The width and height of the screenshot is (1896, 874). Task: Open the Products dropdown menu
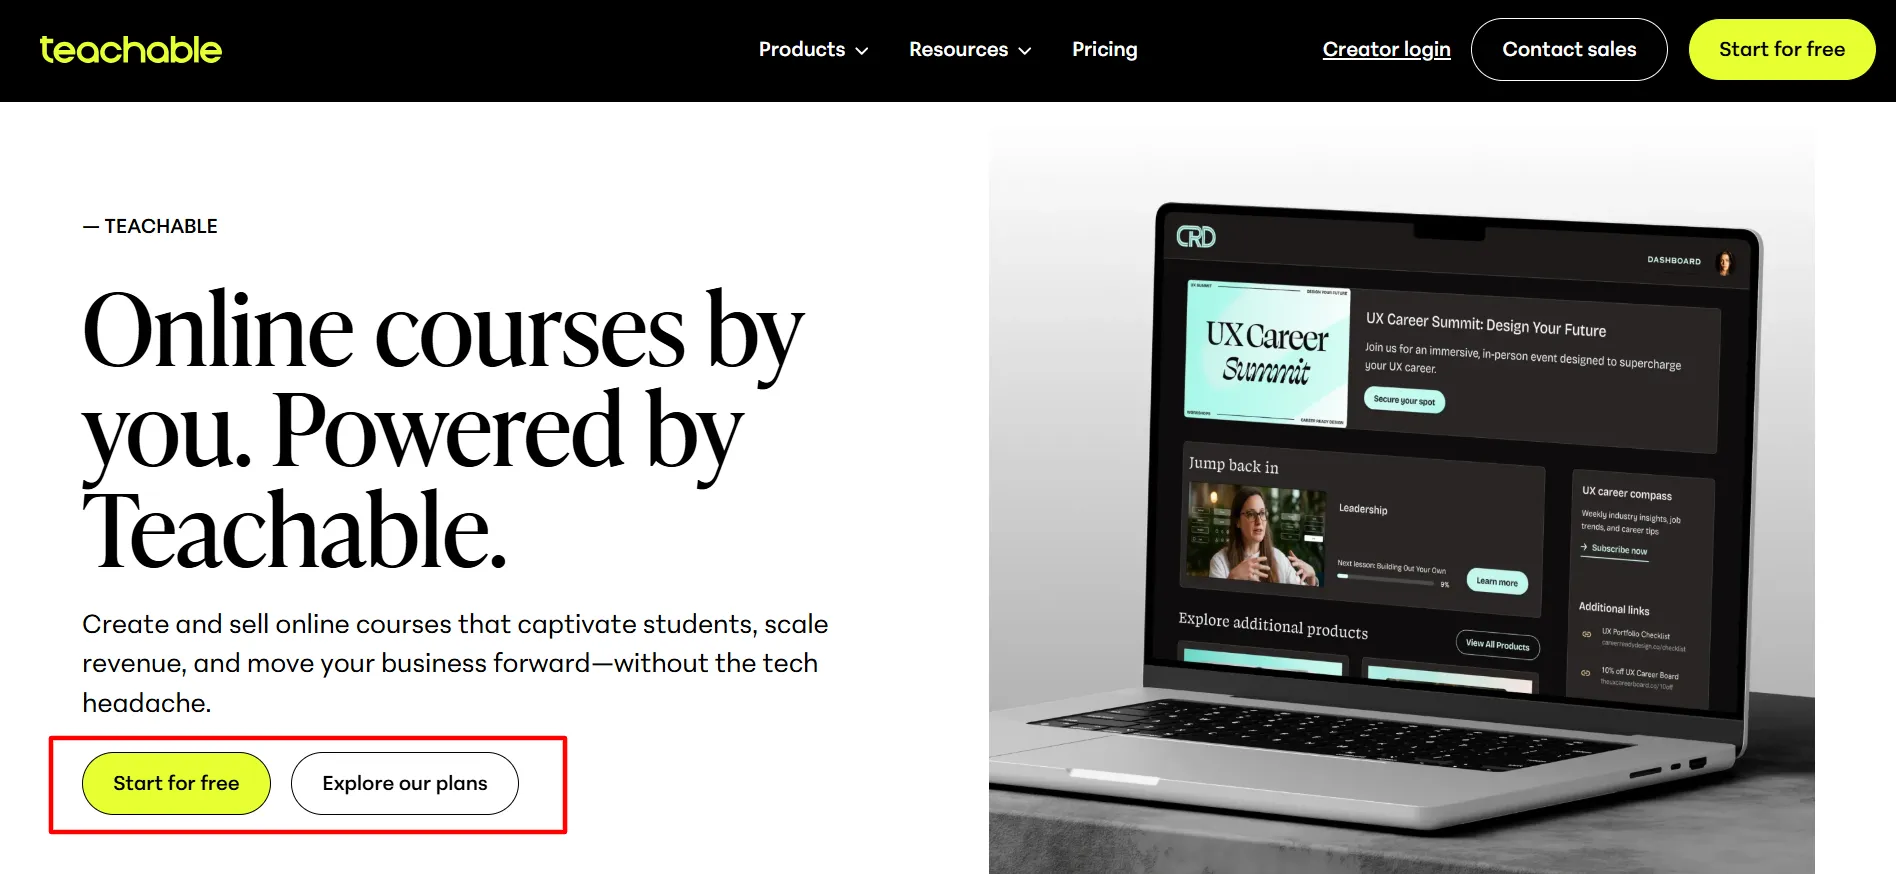pos(813,49)
